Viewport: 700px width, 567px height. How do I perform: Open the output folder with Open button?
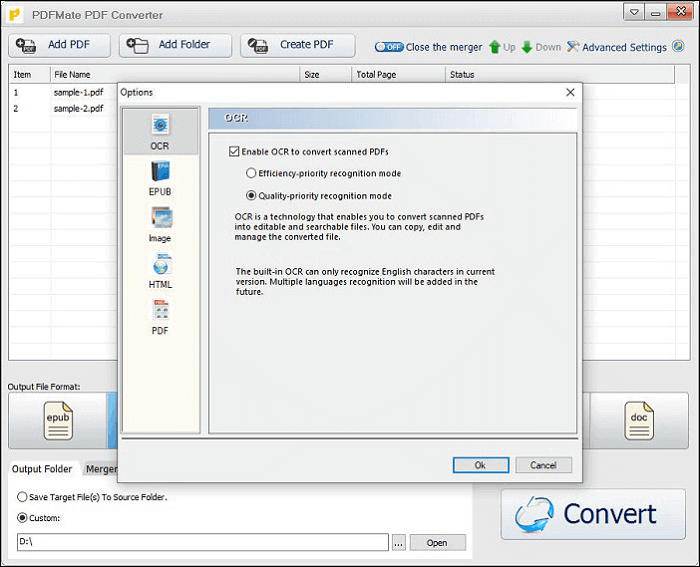(438, 542)
